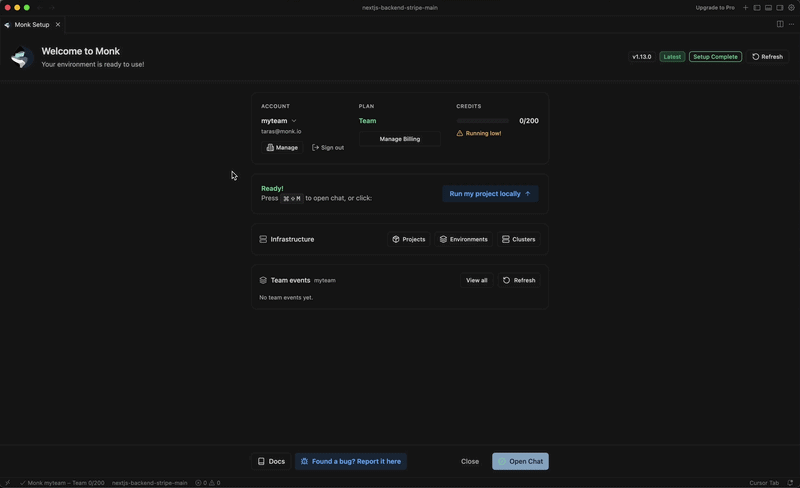Image resolution: width=800 pixels, height=488 pixels.
Task: Click the credits progress bar
Action: (x=483, y=121)
